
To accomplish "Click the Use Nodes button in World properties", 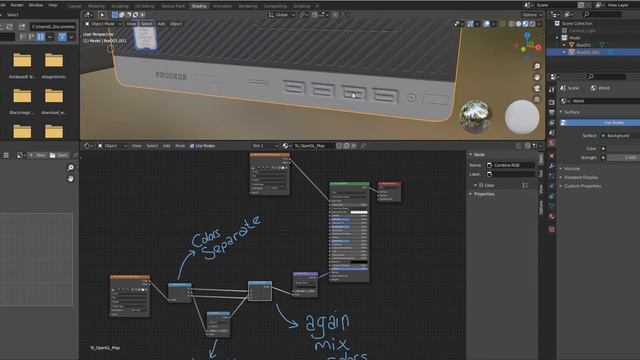I will click(600, 122).
